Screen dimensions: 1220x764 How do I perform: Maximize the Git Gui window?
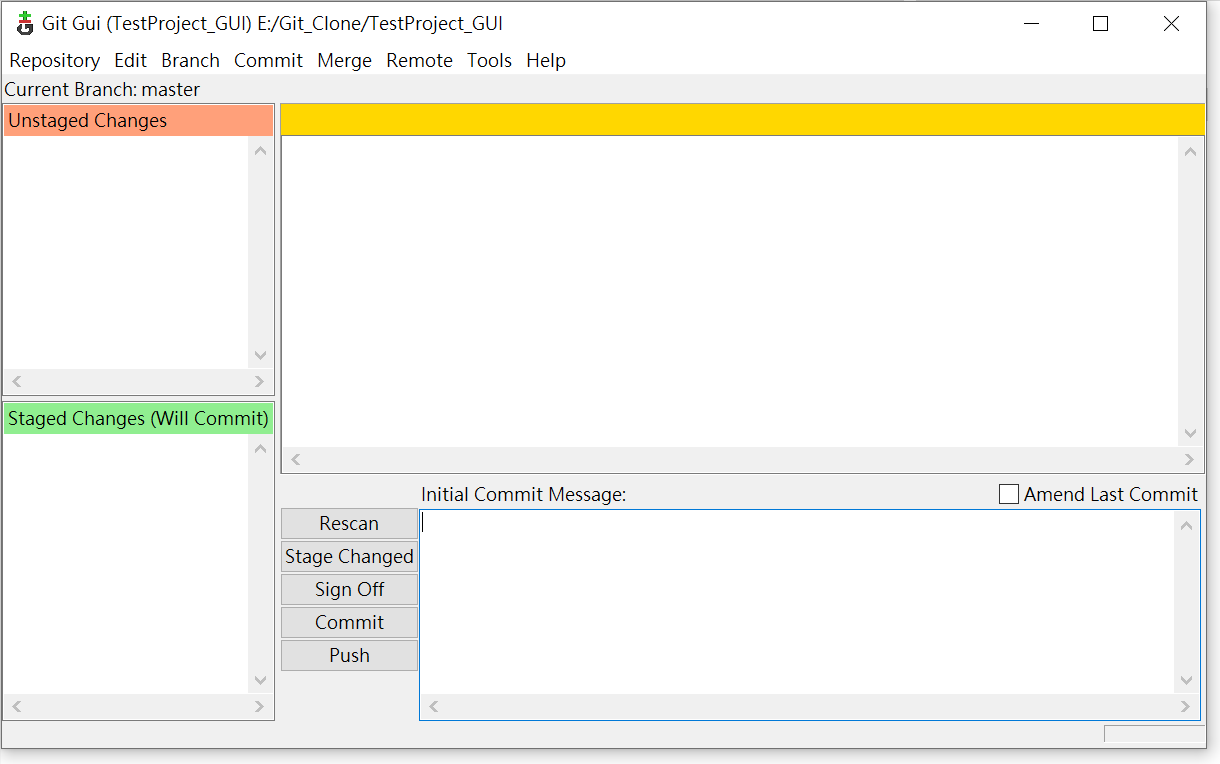(1100, 24)
